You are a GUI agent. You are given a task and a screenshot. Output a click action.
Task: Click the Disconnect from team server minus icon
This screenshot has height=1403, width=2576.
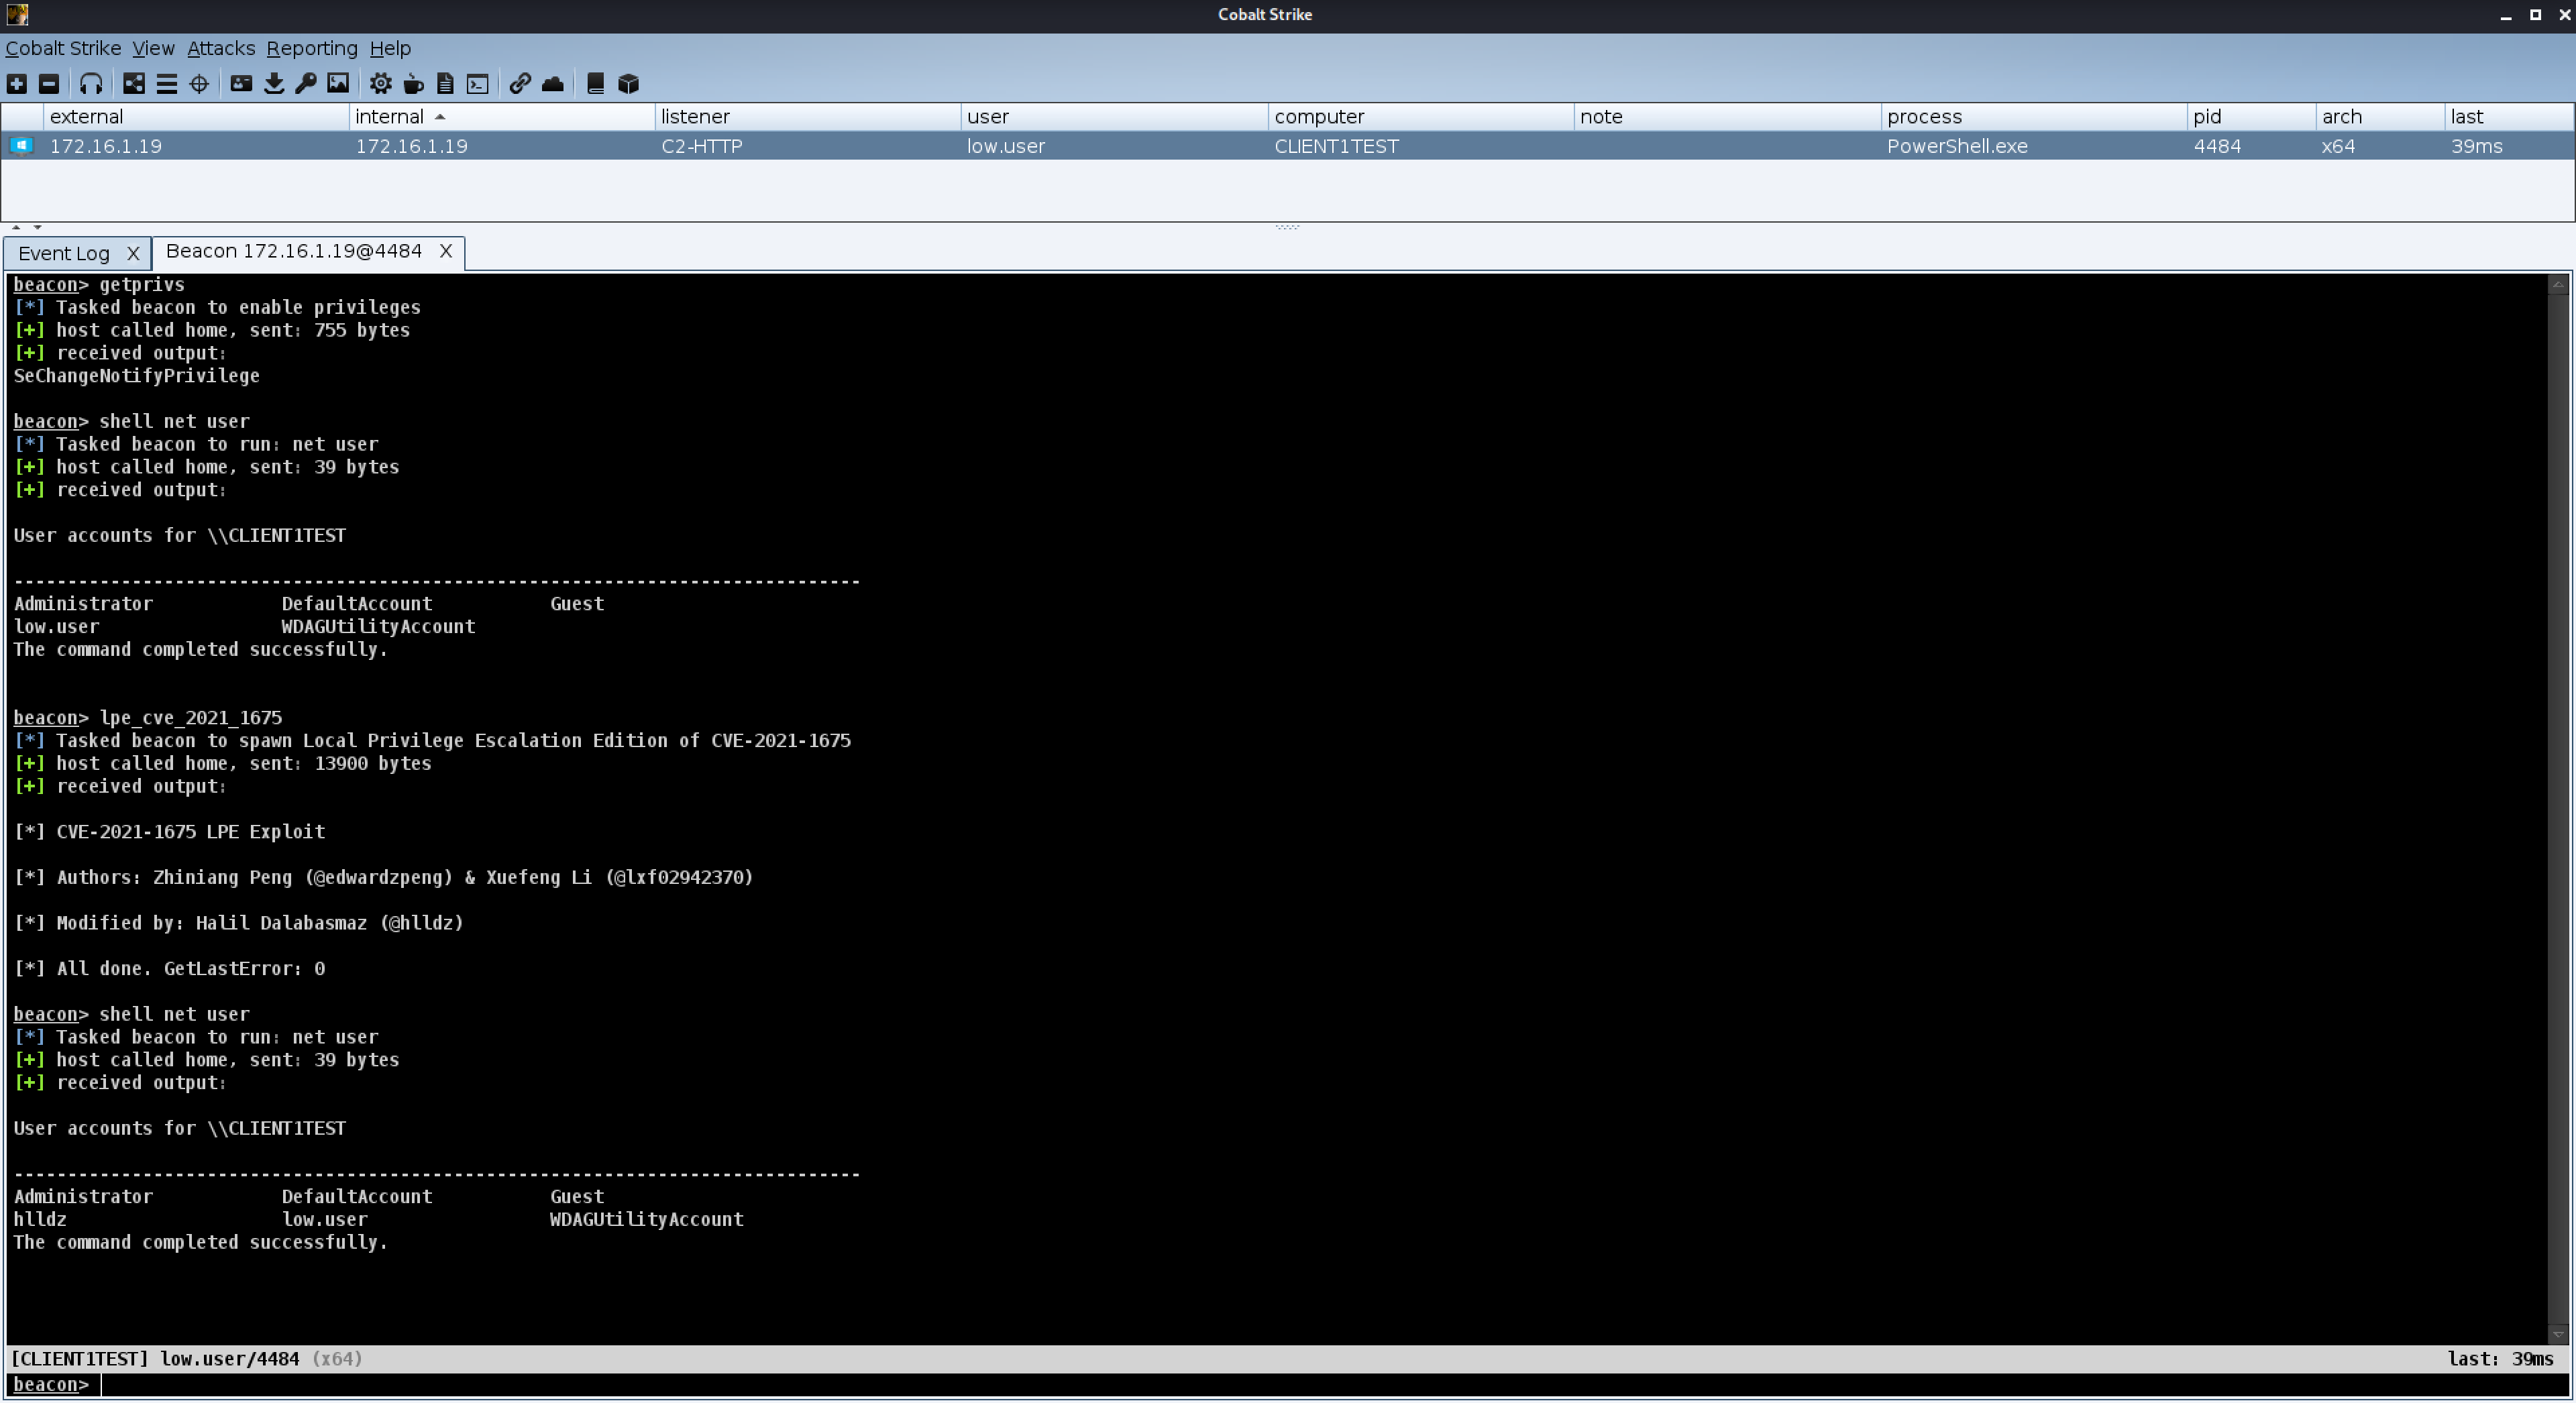(49, 84)
